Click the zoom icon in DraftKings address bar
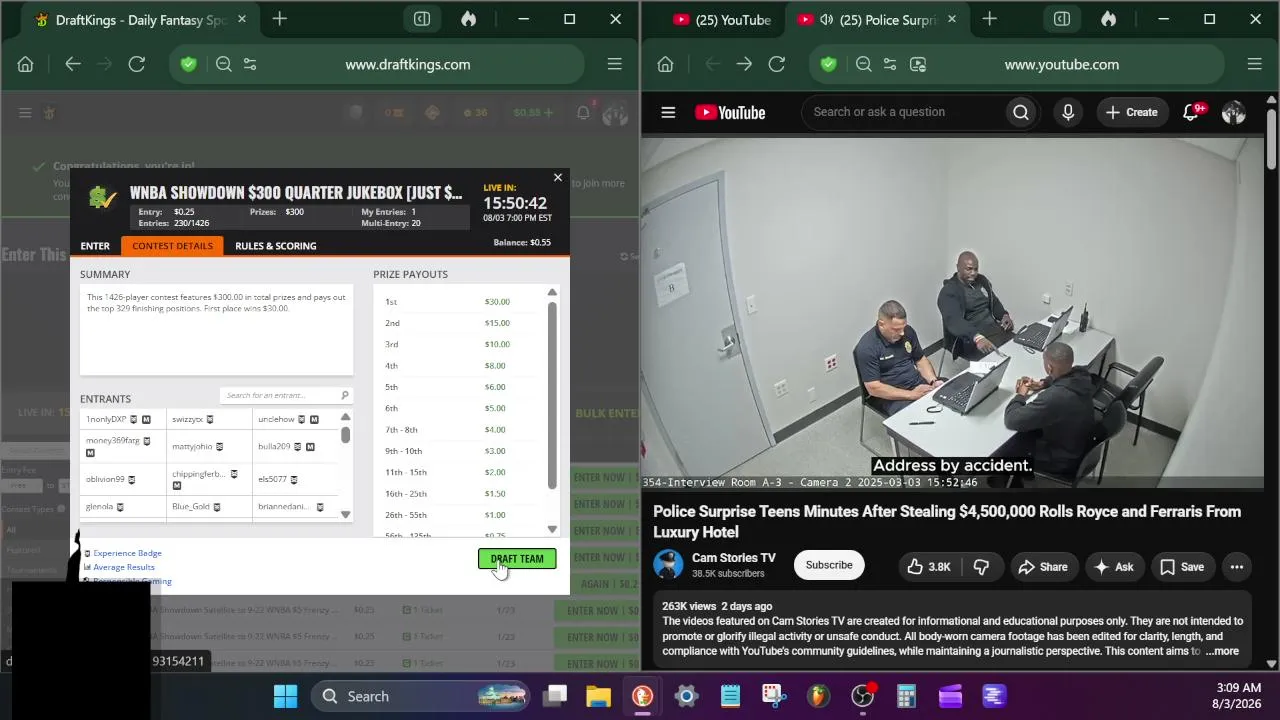 click(224, 64)
